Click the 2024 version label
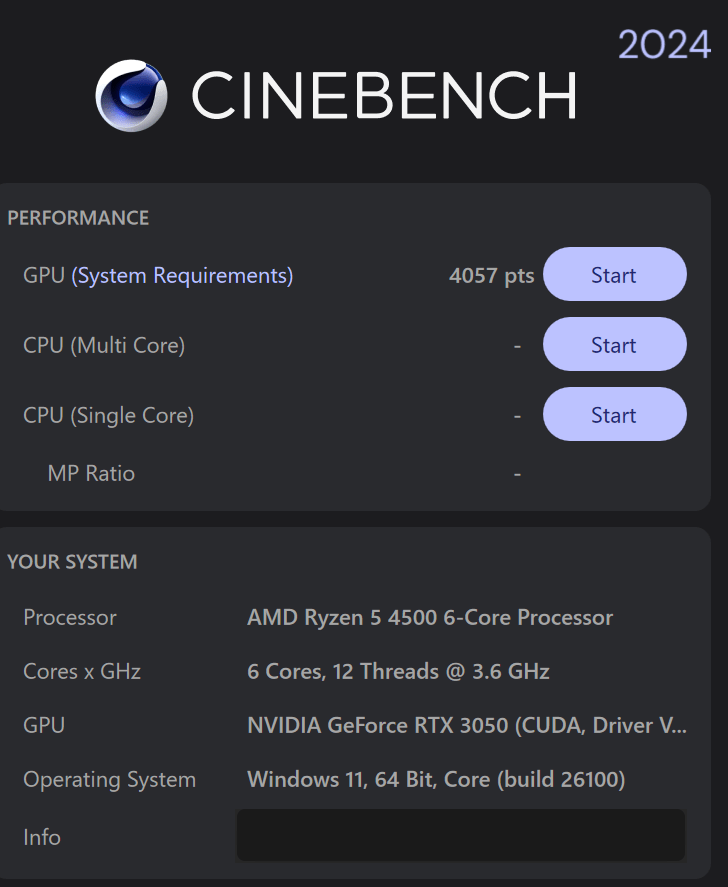728x887 pixels. click(x=664, y=44)
